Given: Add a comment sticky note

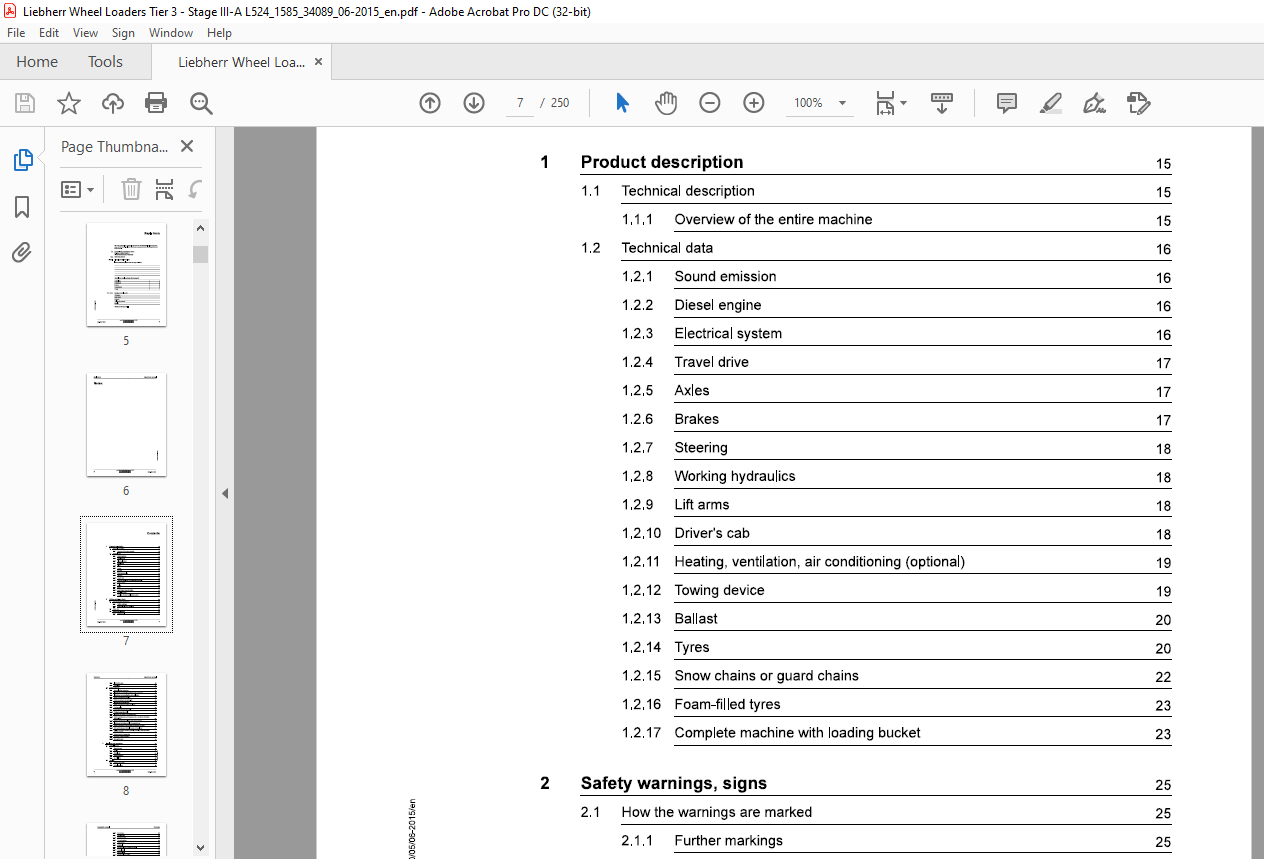Looking at the screenshot, I should pyautogui.click(x=1007, y=103).
